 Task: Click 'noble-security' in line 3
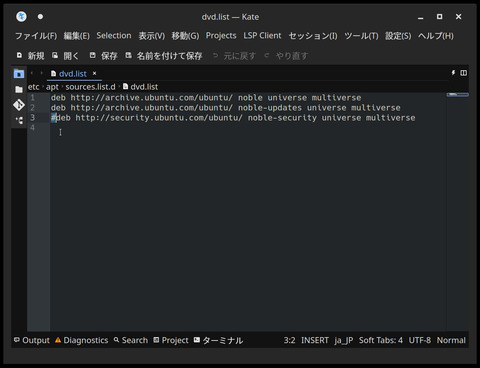coord(282,118)
